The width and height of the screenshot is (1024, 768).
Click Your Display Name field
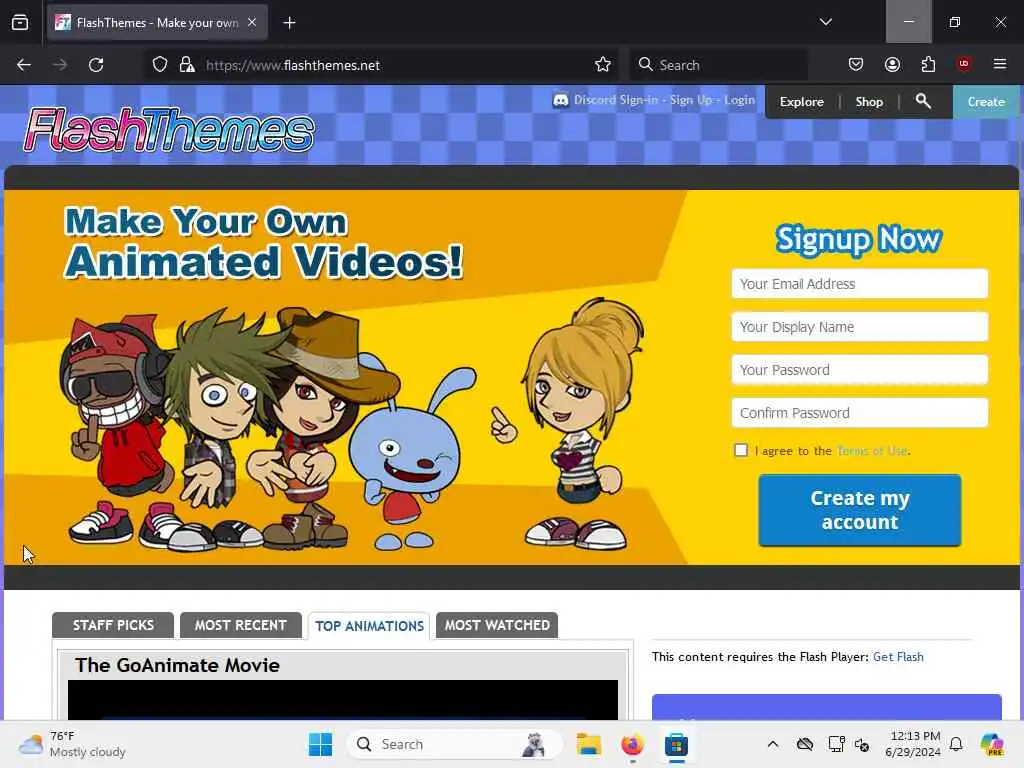tap(859, 327)
